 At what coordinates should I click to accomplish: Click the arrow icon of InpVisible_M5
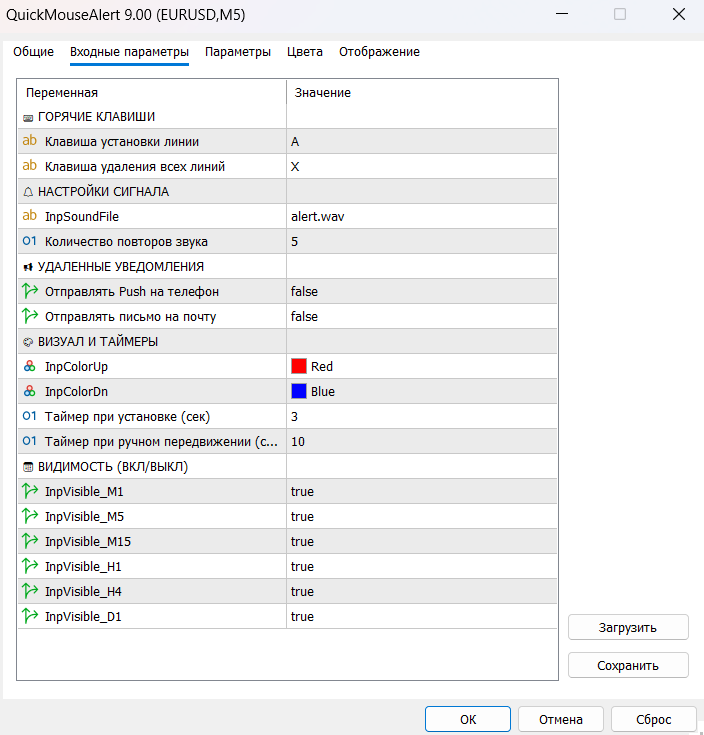point(30,516)
